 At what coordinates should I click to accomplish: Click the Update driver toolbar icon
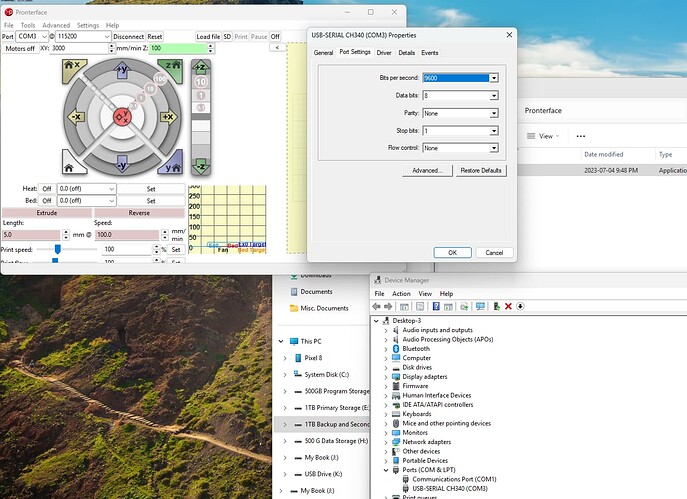(464, 306)
